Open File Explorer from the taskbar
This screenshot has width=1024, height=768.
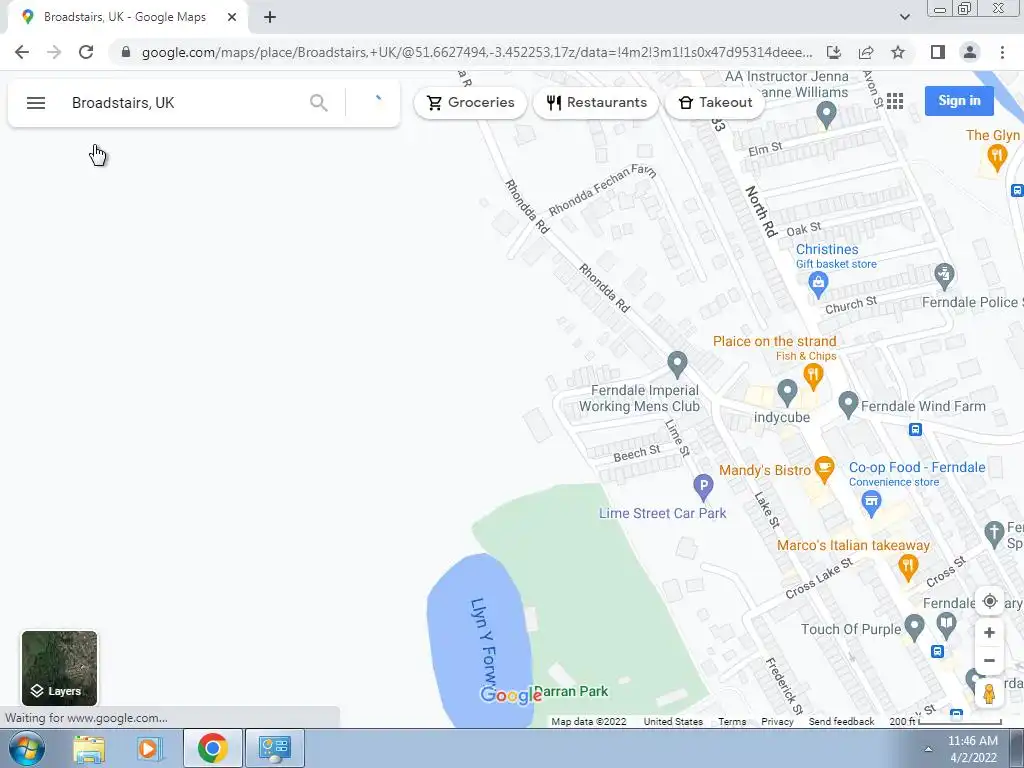pyautogui.click(x=89, y=748)
